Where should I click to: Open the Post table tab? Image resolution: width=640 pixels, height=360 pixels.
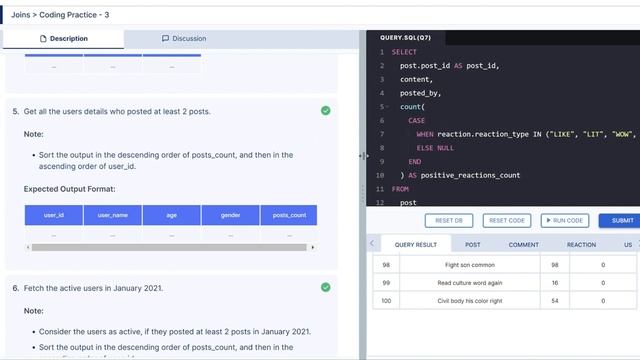(473, 244)
